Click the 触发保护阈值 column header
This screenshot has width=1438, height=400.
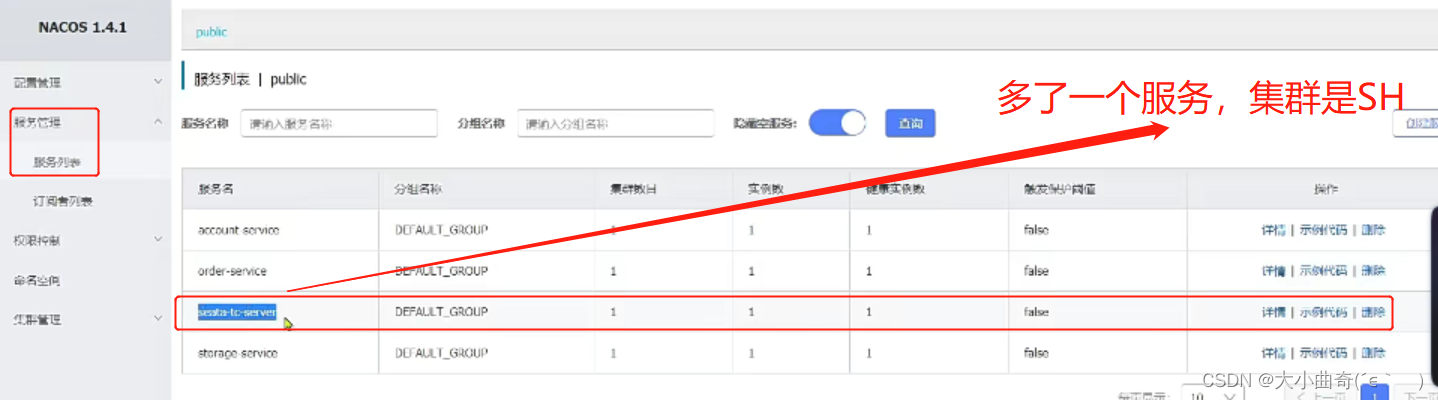(x=1060, y=189)
